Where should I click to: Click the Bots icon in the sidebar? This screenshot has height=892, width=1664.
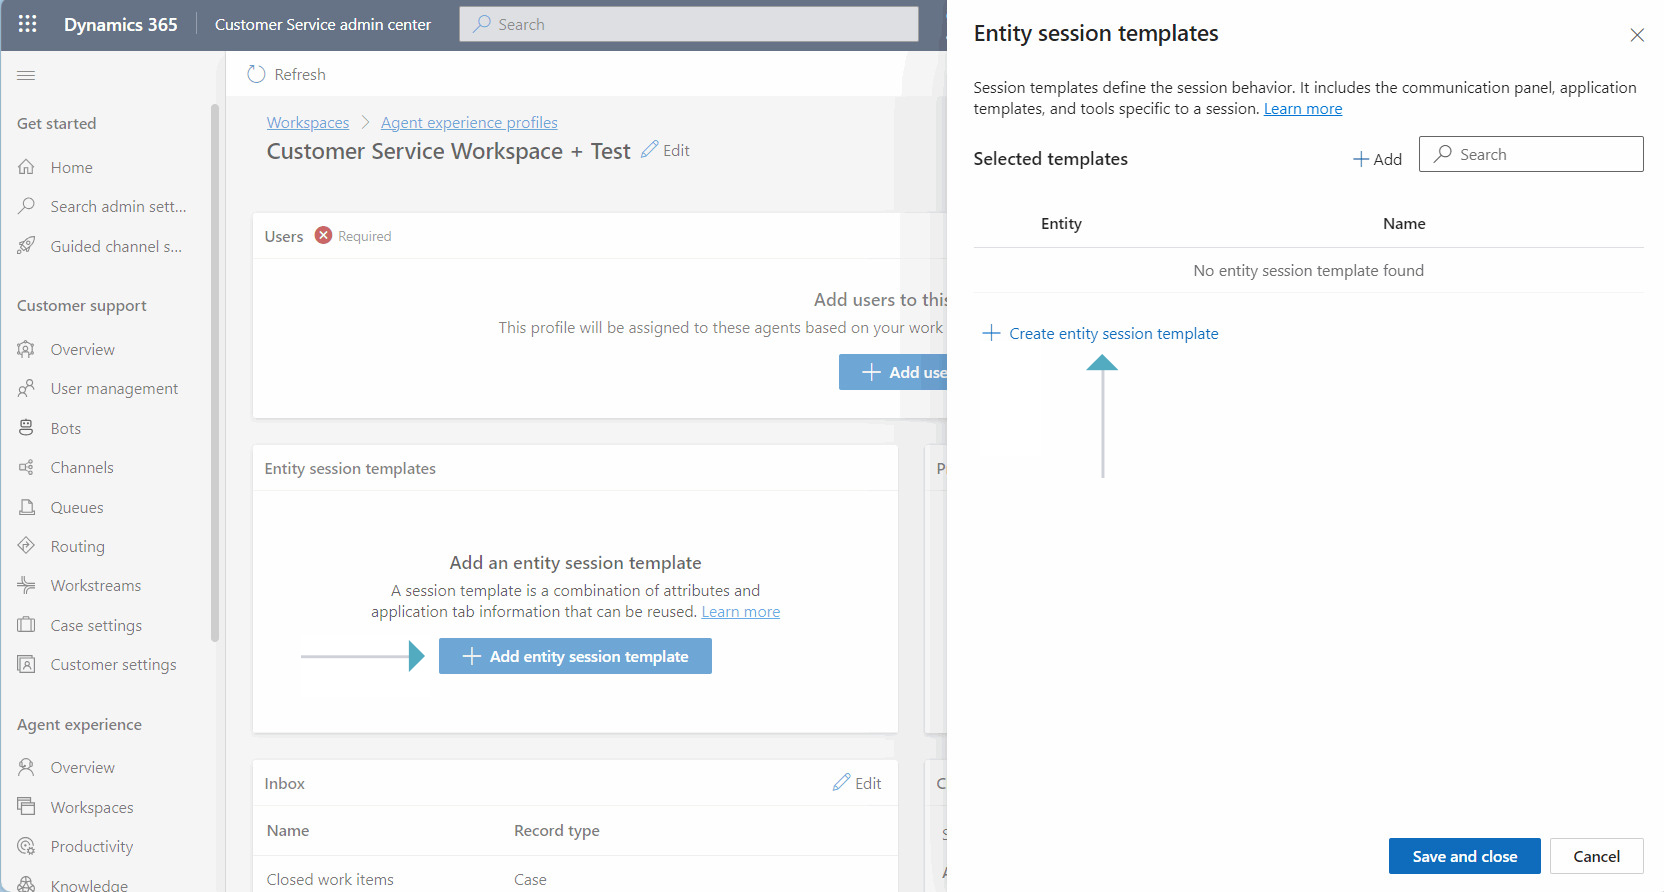tap(27, 428)
